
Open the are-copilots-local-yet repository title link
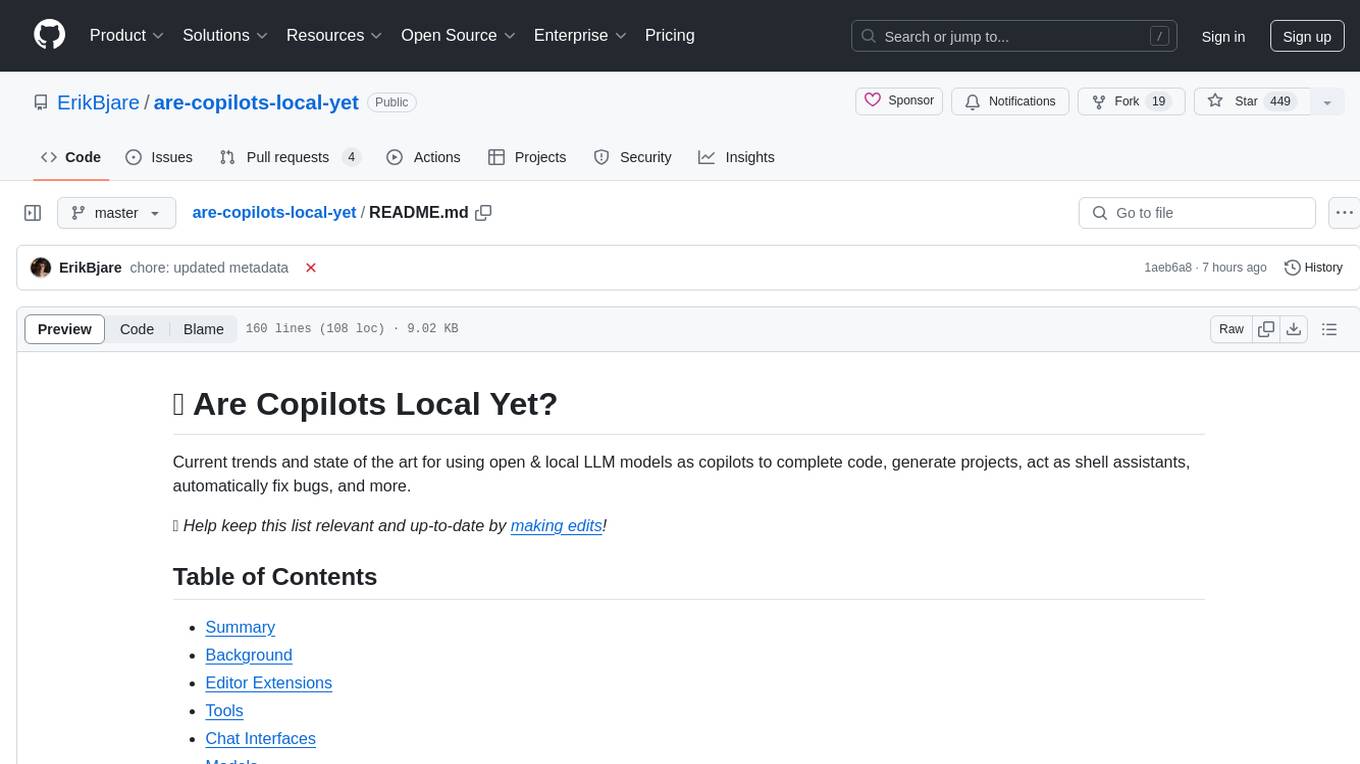[x=256, y=102]
